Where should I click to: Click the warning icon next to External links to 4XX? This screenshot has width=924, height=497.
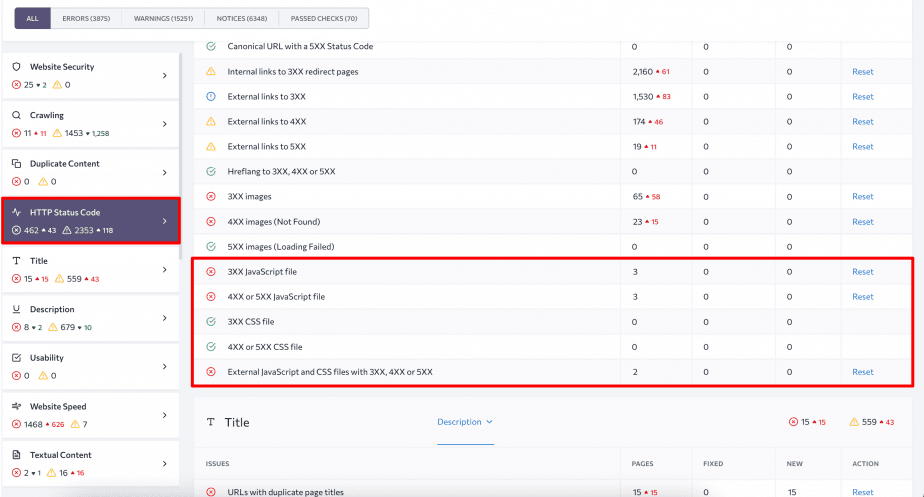210,122
